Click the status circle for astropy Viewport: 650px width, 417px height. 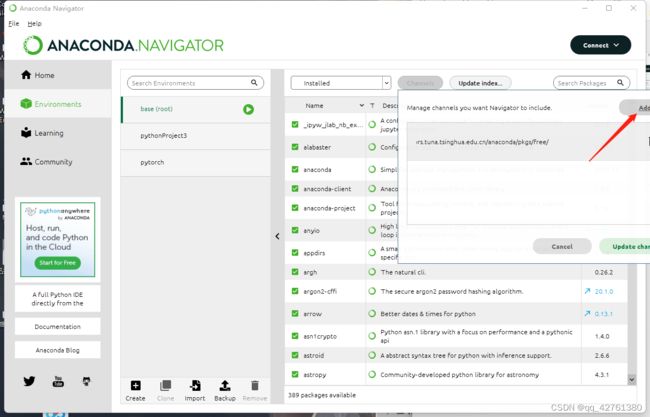[372, 375]
